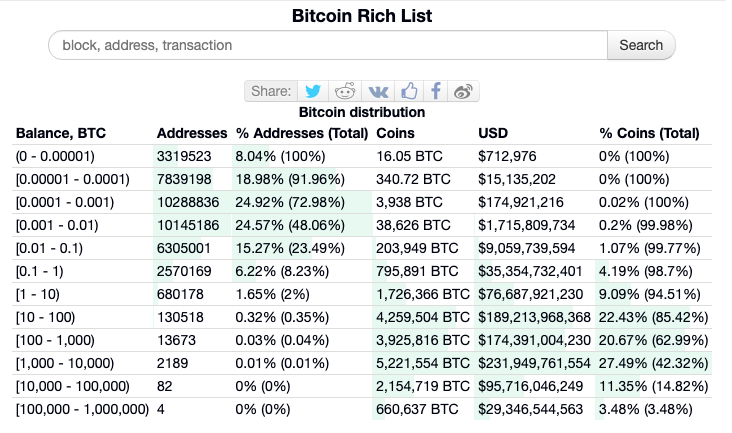732x433 pixels.
Task: Select the [100,000 - 1,000,000) balance range
Action: (x=82, y=410)
